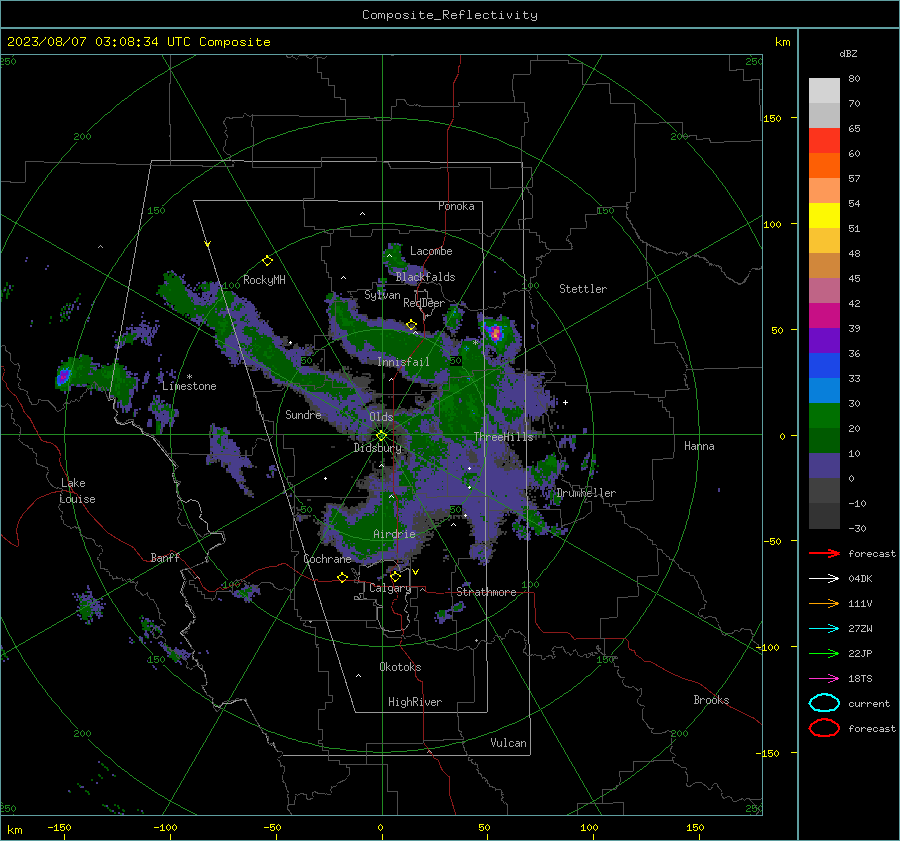Pick the orange 60 dBZ color swatch
The image size is (900, 841).
(824, 165)
